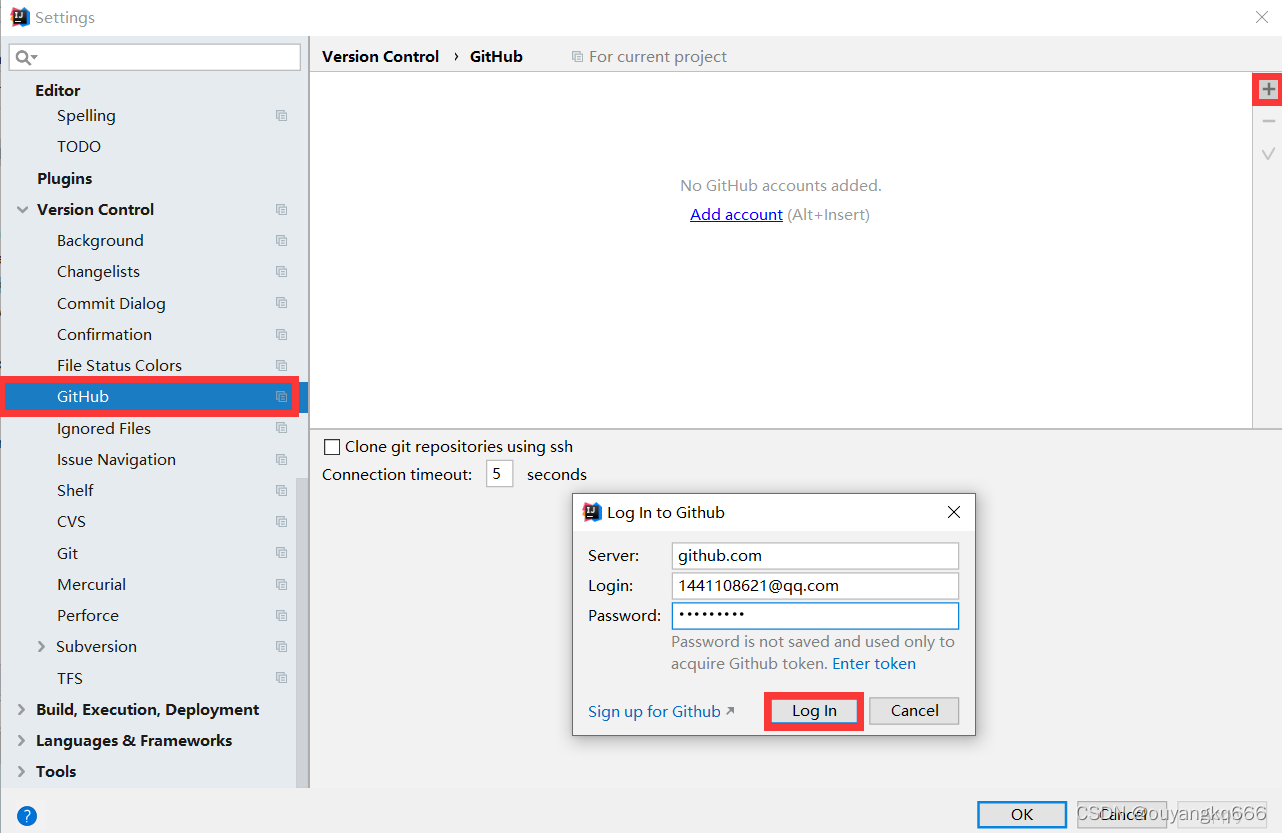
Task: Expand the Tools section
Action: point(22,772)
